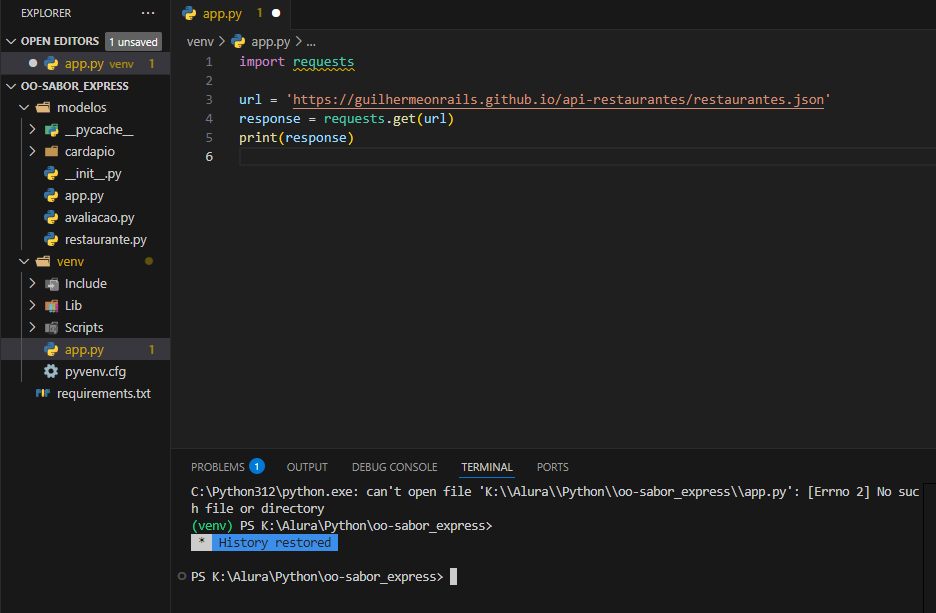Expand the __pycache__ folder chevron
The height and width of the screenshot is (613, 936).
(x=32, y=130)
